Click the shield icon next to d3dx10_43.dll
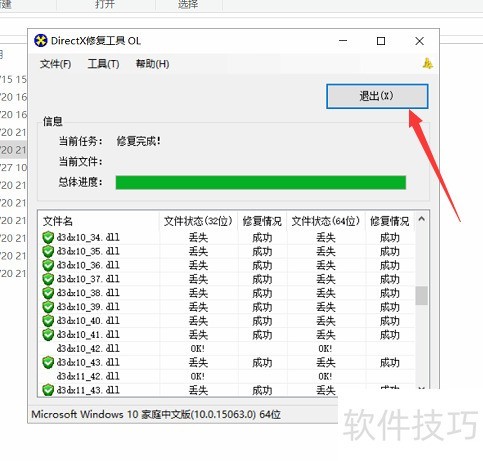This screenshot has height=461, width=483. coord(48,363)
